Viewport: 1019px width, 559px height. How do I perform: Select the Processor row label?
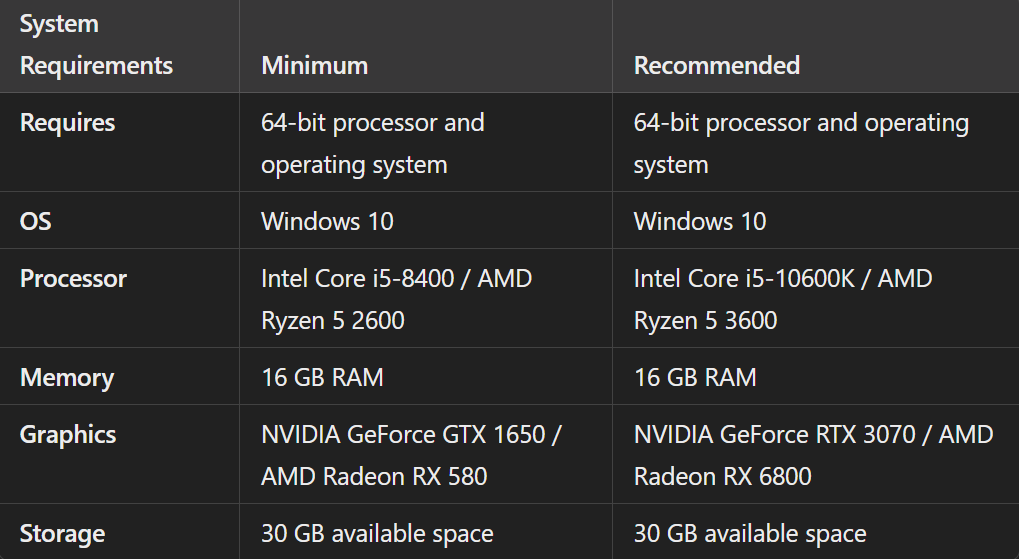point(73,278)
